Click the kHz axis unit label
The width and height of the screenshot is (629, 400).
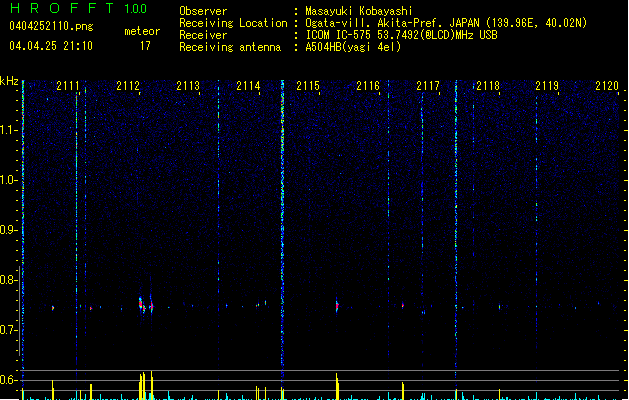click(x=9, y=81)
